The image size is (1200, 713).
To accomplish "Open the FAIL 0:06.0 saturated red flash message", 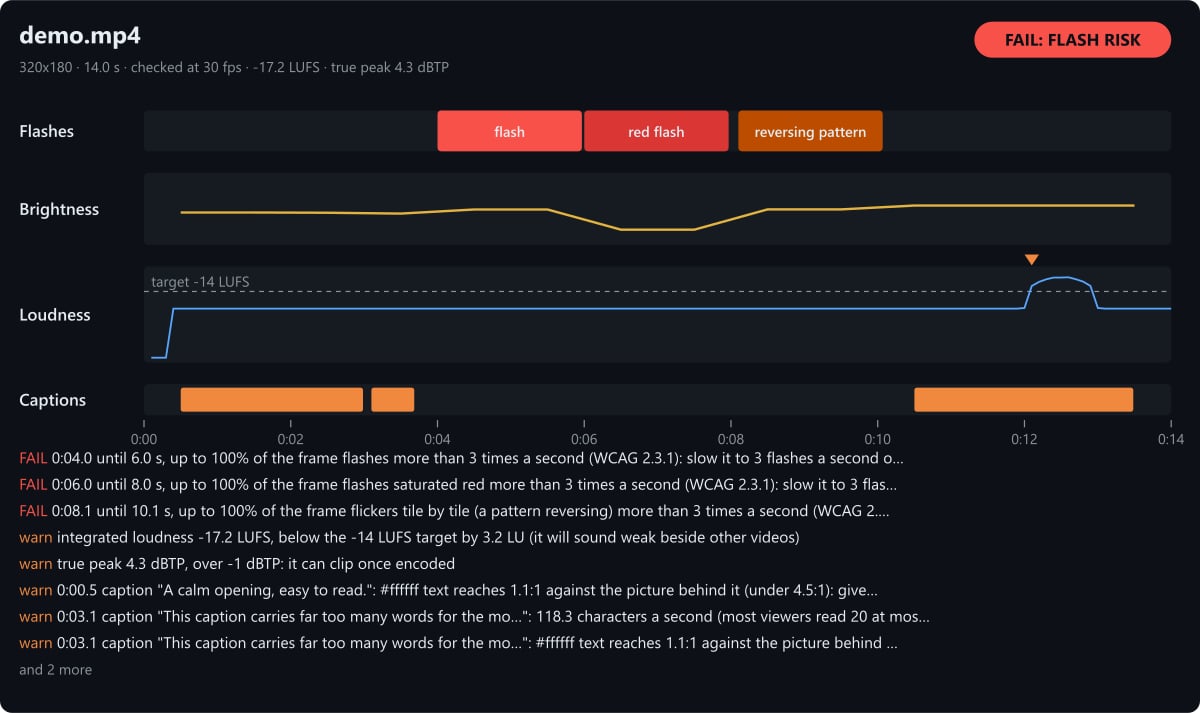I will (x=458, y=484).
